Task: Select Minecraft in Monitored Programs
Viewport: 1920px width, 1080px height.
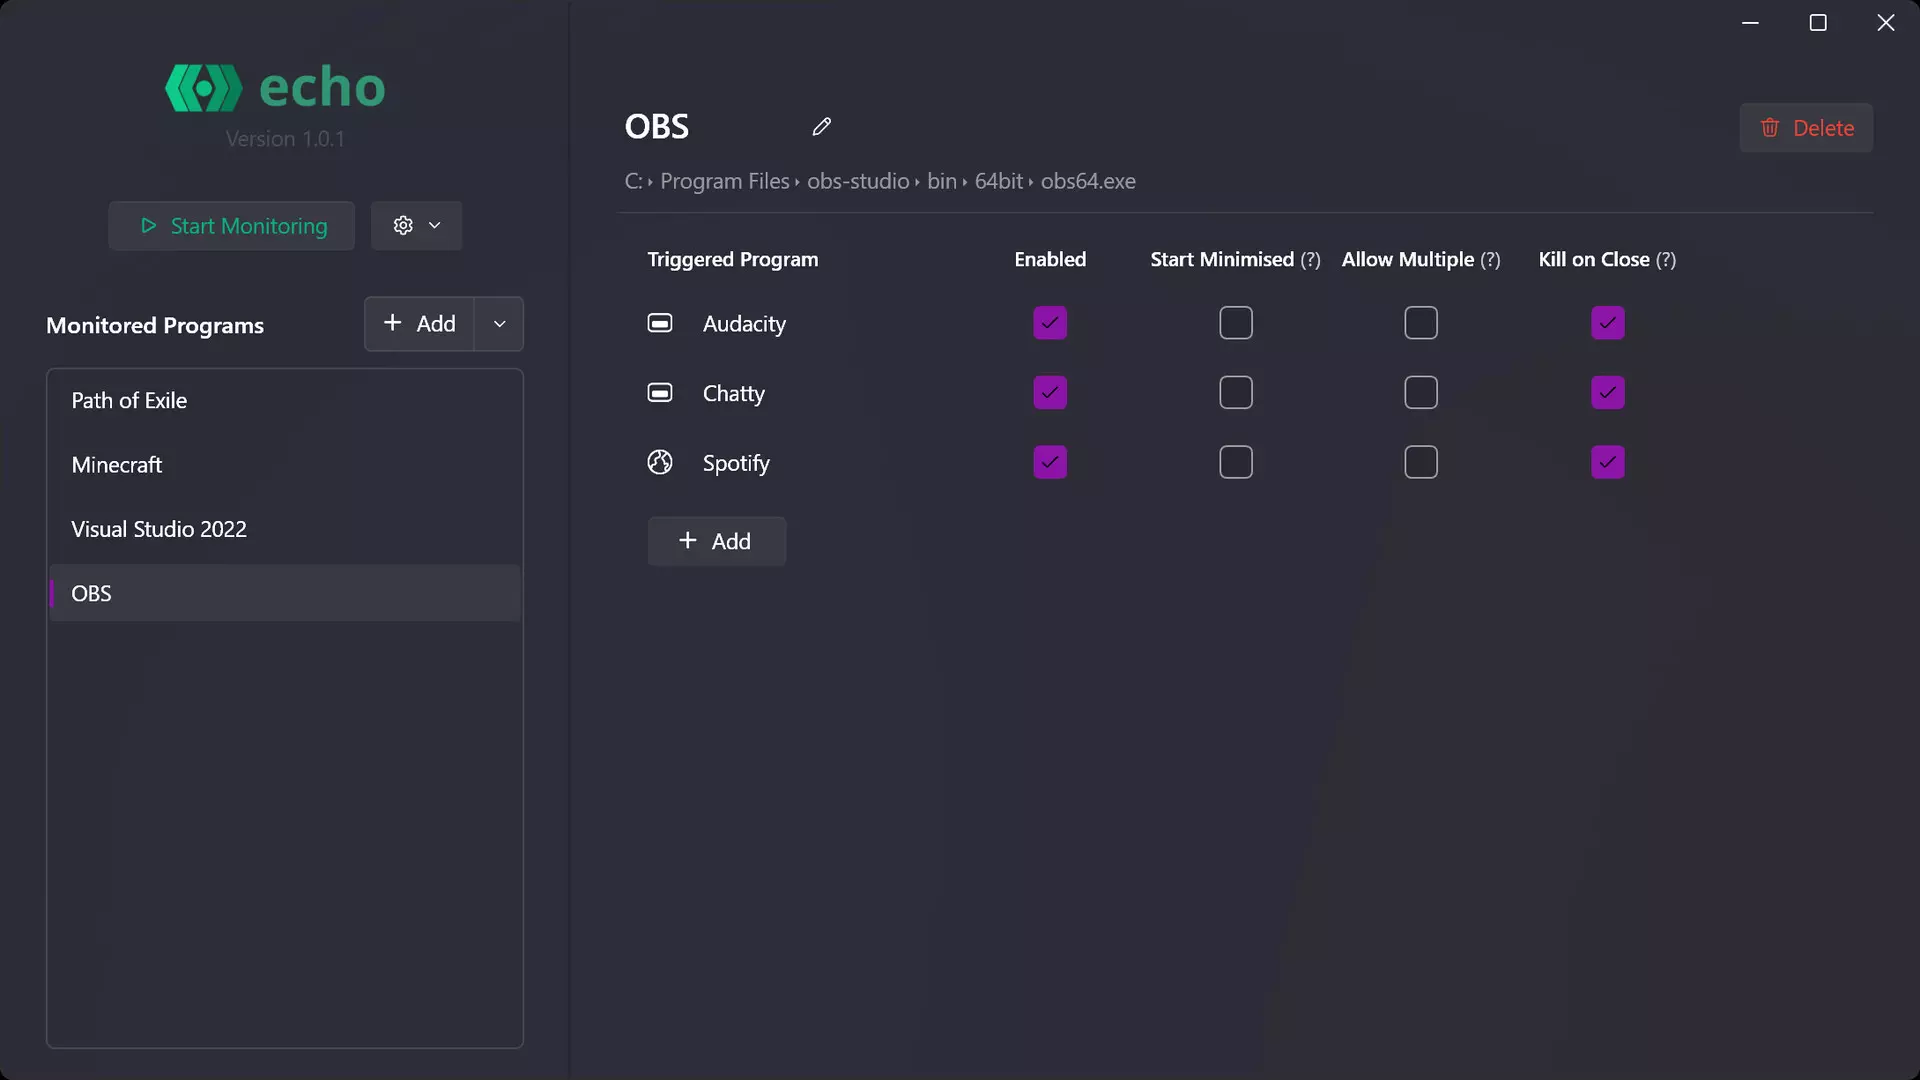Action: pyautogui.click(x=285, y=465)
